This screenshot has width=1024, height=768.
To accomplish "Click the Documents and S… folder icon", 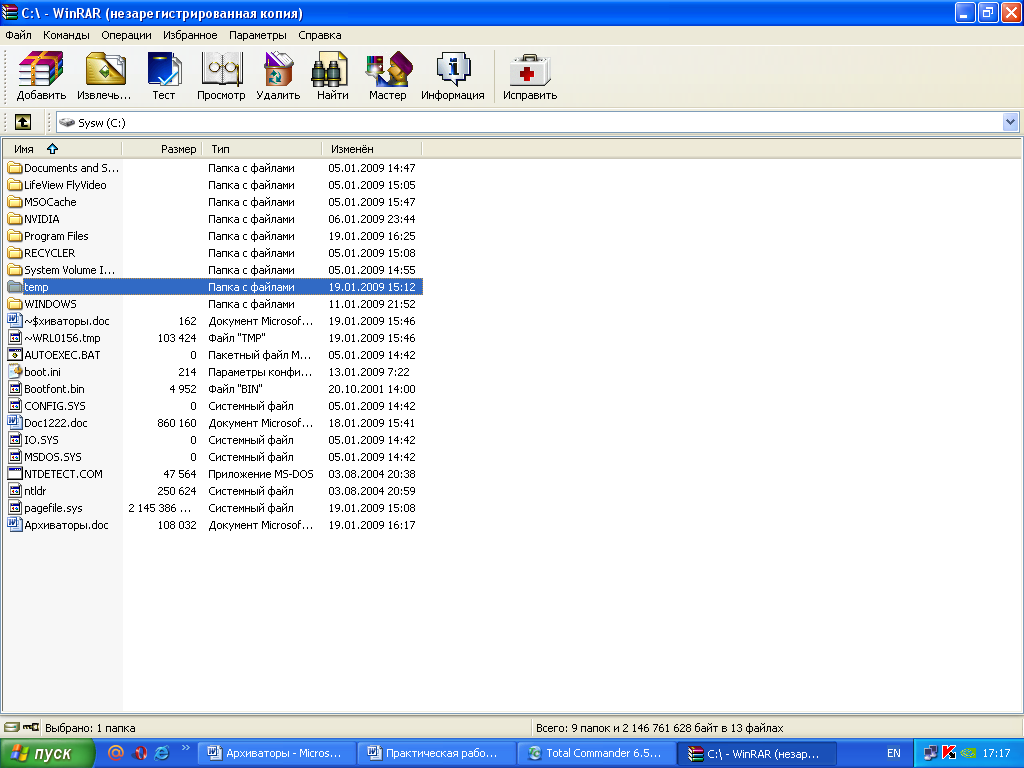I will [14, 168].
